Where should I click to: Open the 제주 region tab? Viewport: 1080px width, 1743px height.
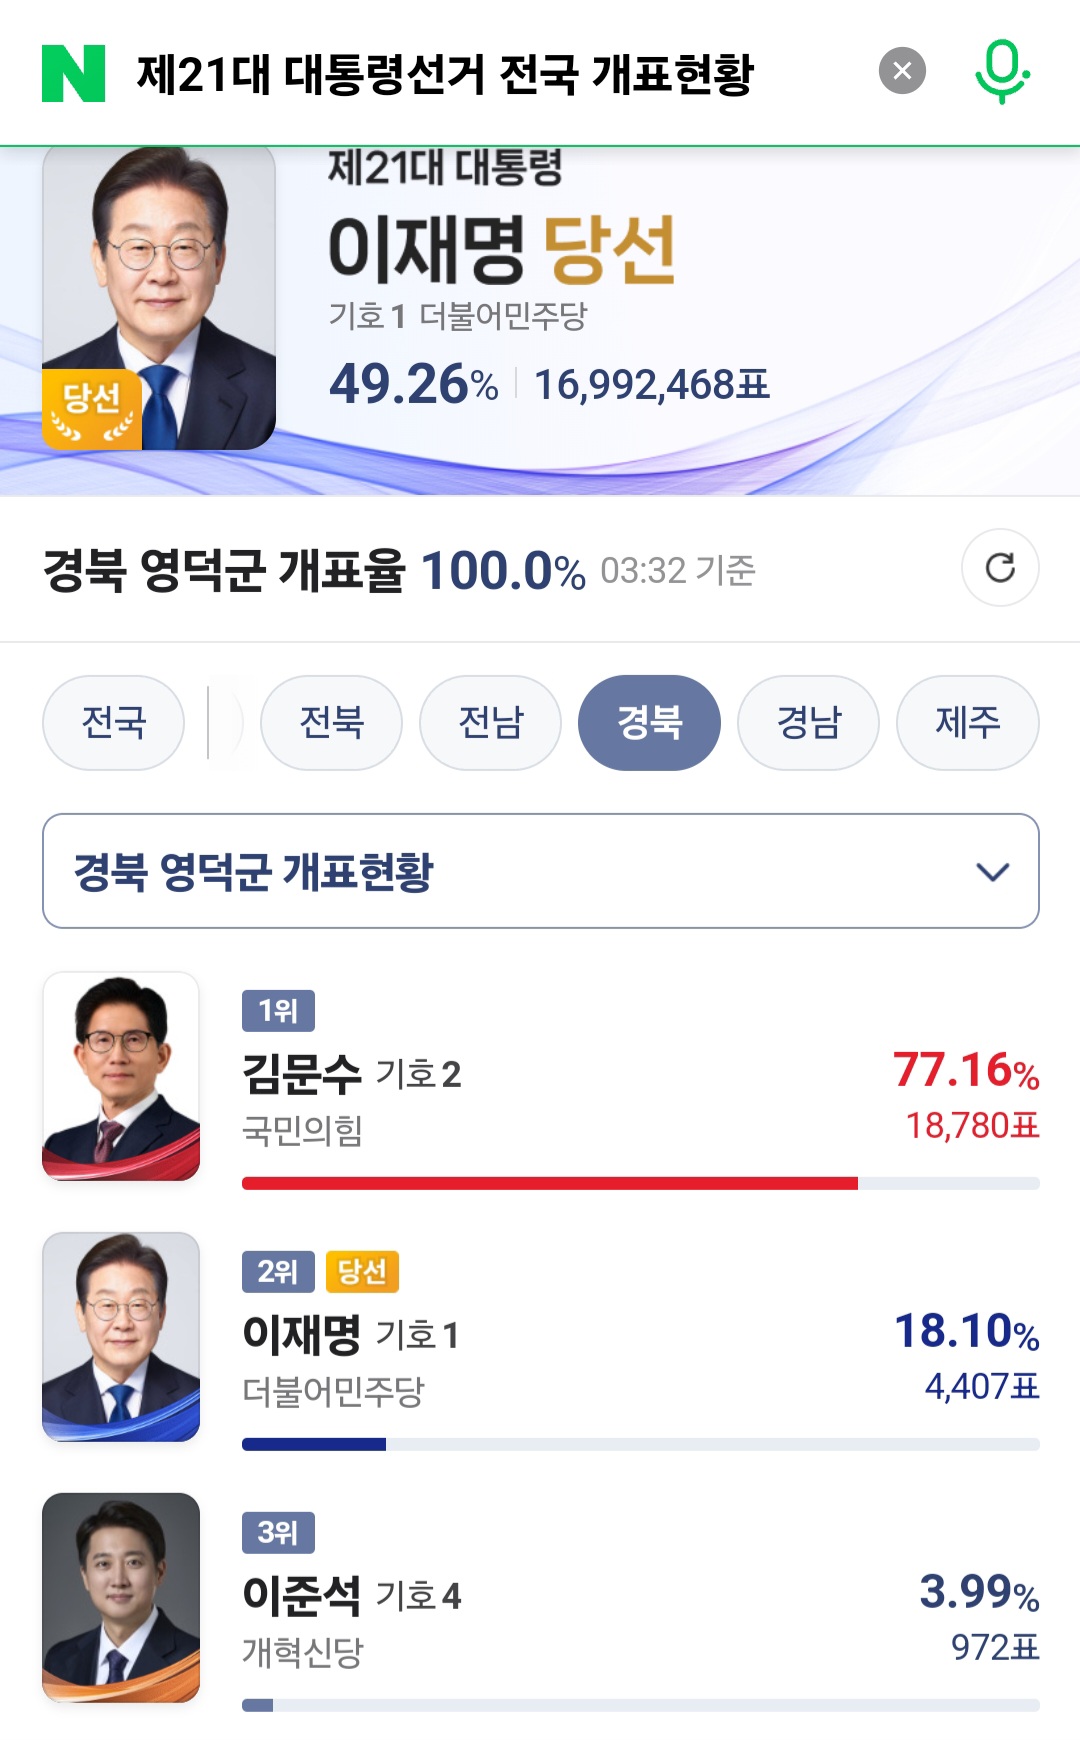tap(967, 722)
